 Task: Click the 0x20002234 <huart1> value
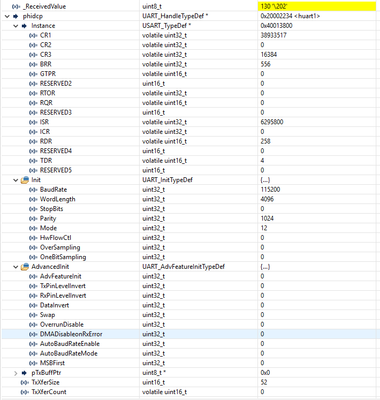290,16
